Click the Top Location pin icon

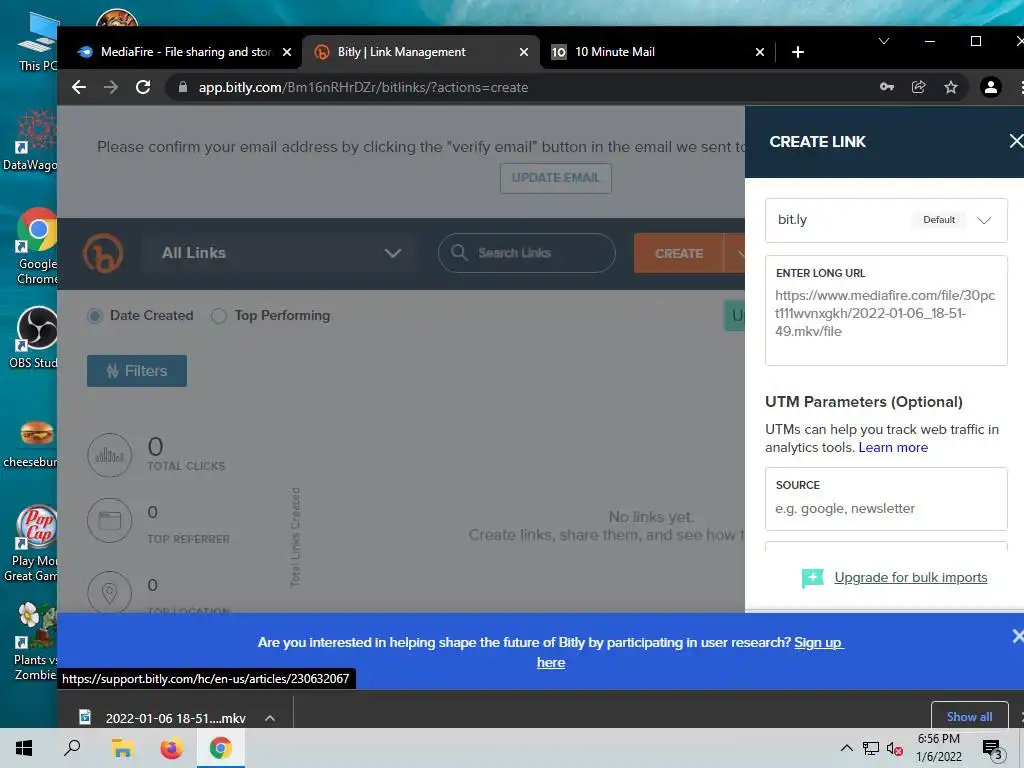click(x=110, y=592)
